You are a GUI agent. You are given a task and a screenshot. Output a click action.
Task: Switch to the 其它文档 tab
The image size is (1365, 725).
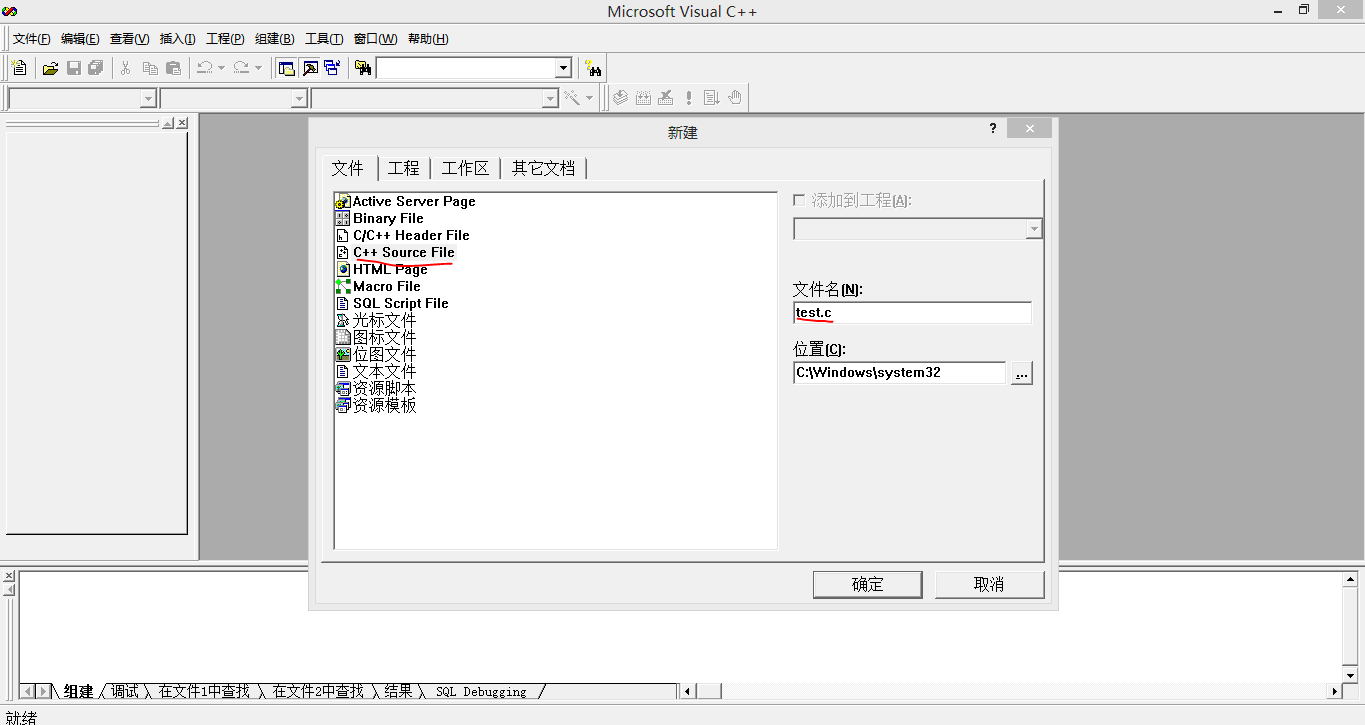pos(544,168)
